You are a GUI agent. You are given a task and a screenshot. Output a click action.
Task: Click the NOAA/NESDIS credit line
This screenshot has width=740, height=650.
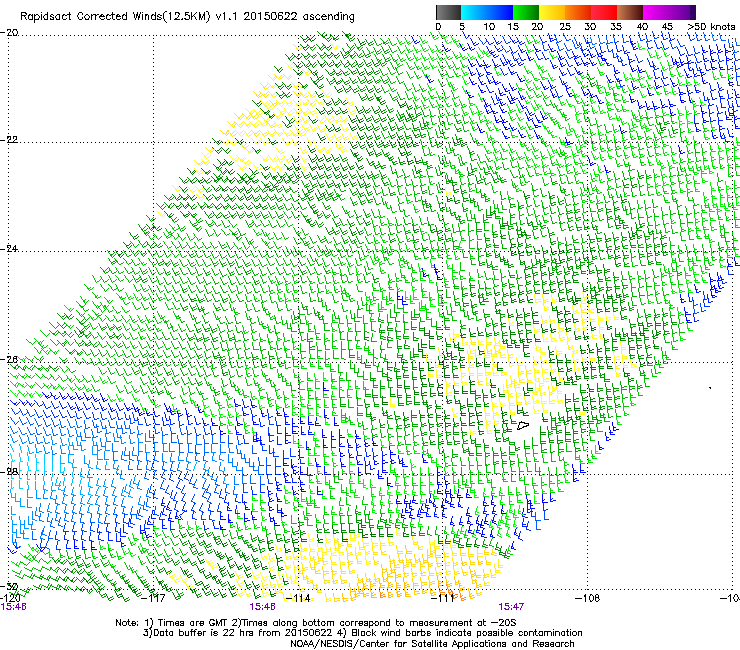(x=432, y=644)
